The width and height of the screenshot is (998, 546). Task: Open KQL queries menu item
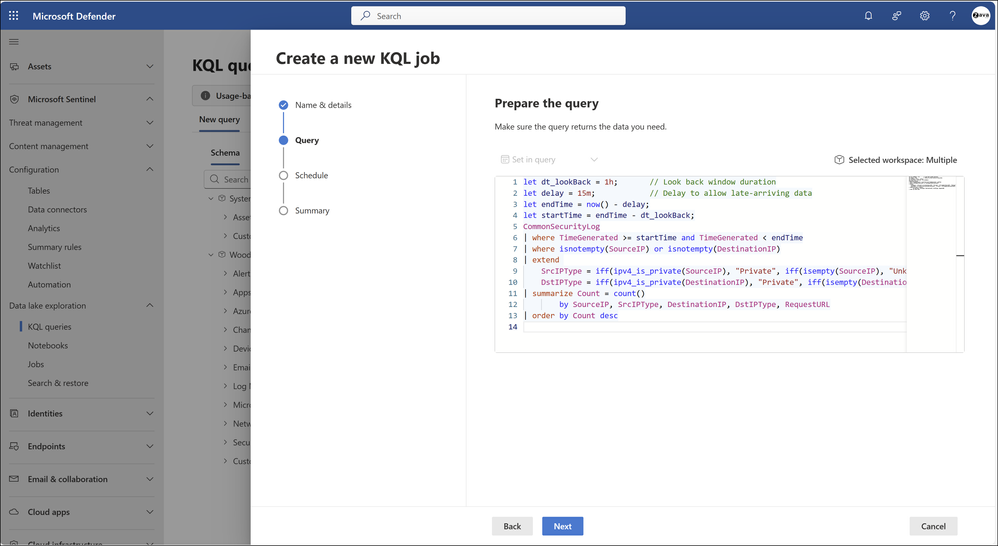[x=50, y=327]
